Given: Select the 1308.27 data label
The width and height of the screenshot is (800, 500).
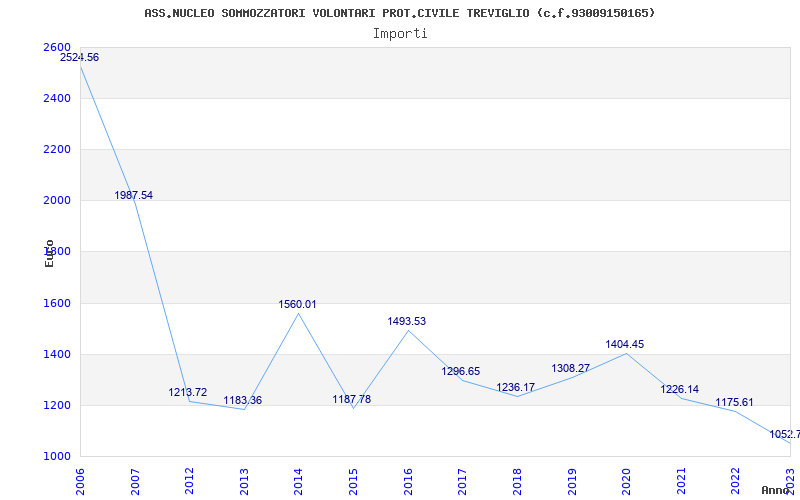Looking at the screenshot, I should click(571, 369).
